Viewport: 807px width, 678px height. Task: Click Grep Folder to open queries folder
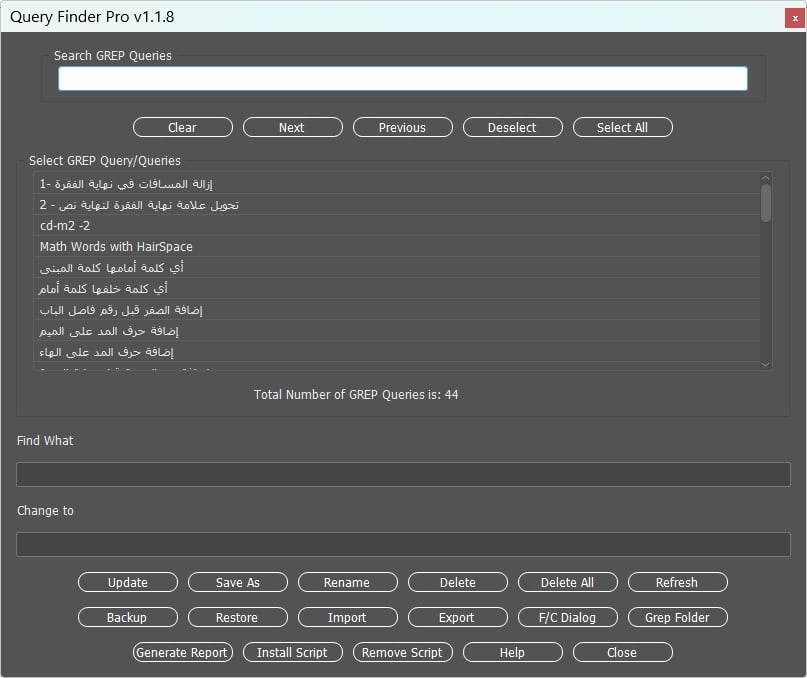pos(677,617)
